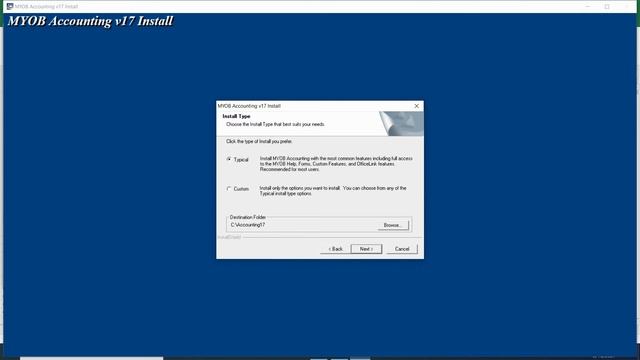The width and height of the screenshot is (640, 360).
Task: Click the Install Type heading text
Action: coord(236,116)
